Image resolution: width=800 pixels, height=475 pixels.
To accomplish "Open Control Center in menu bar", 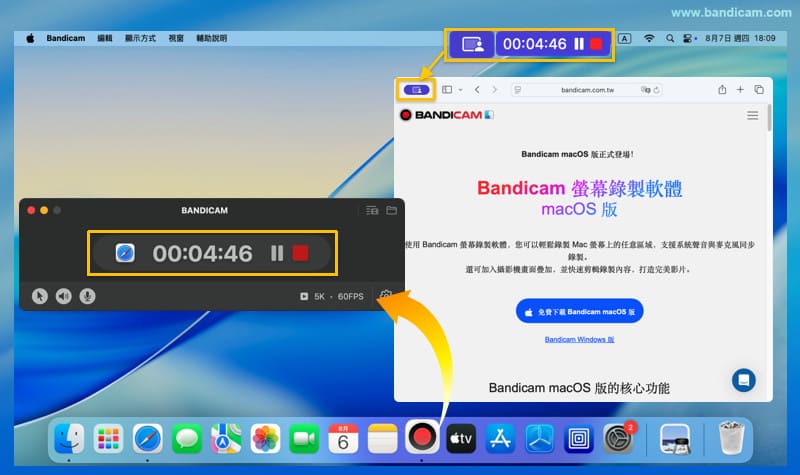I will click(x=689, y=38).
